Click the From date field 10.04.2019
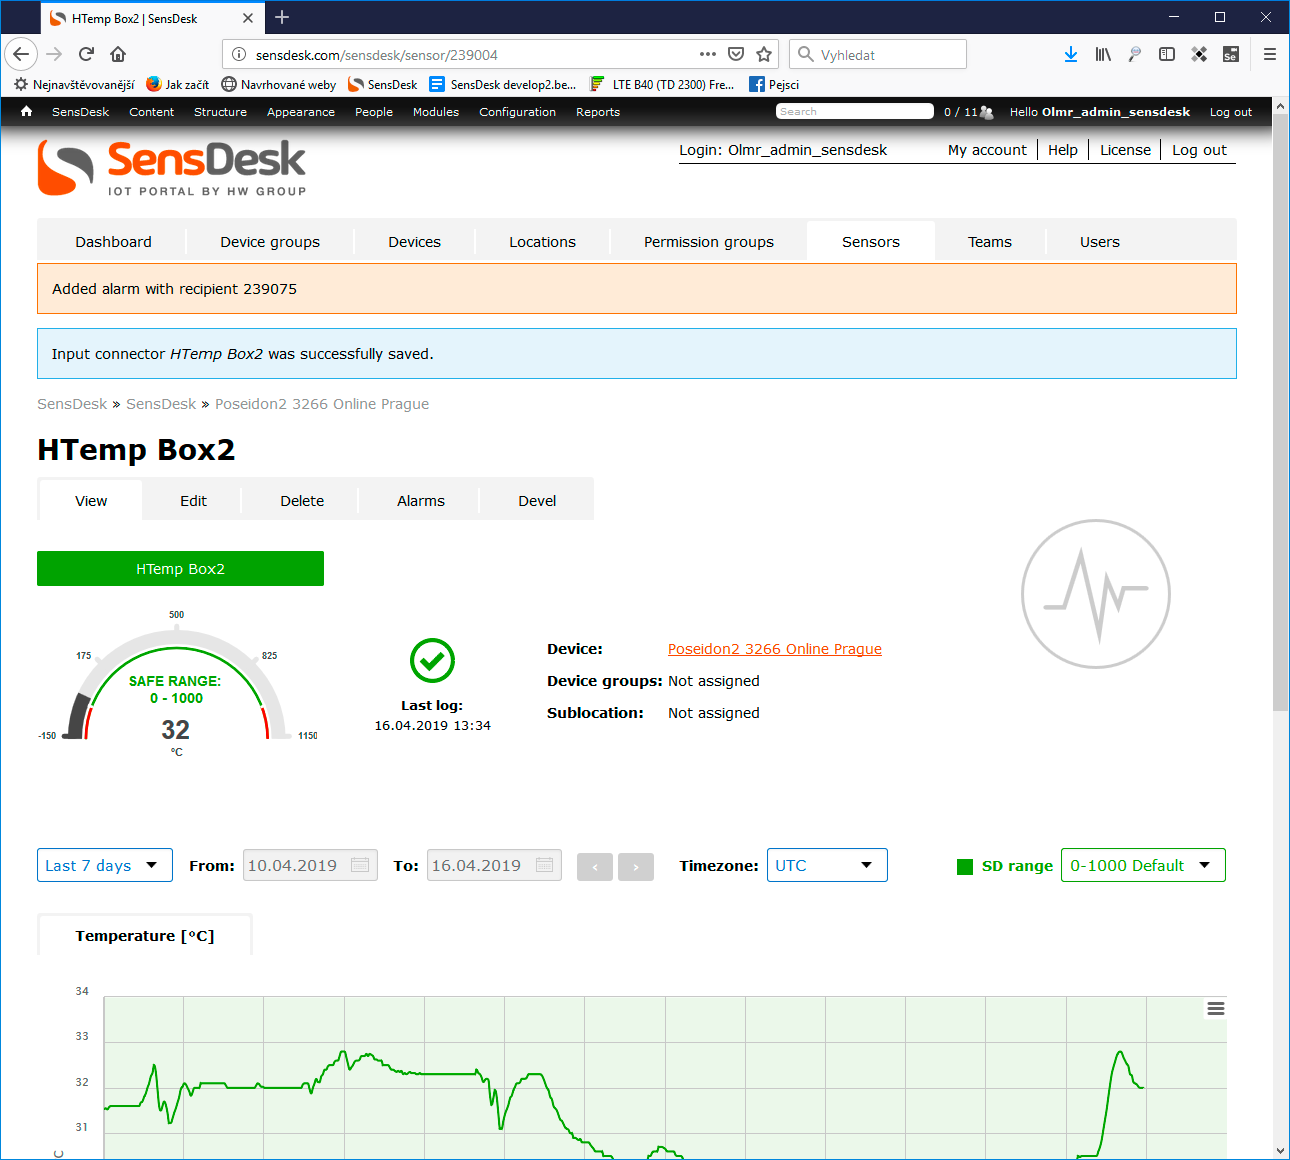The image size is (1290, 1160). pos(310,865)
